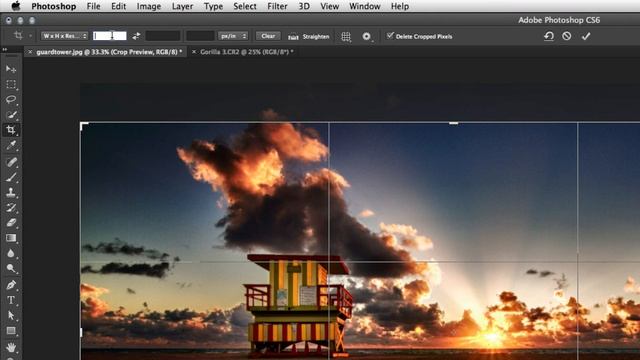
Task: Open the Filter menu
Action: pyautogui.click(x=277, y=6)
